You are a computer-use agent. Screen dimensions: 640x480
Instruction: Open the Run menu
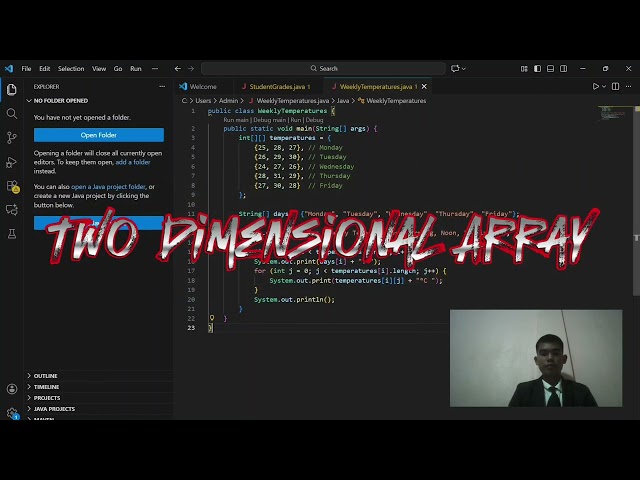coord(136,69)
